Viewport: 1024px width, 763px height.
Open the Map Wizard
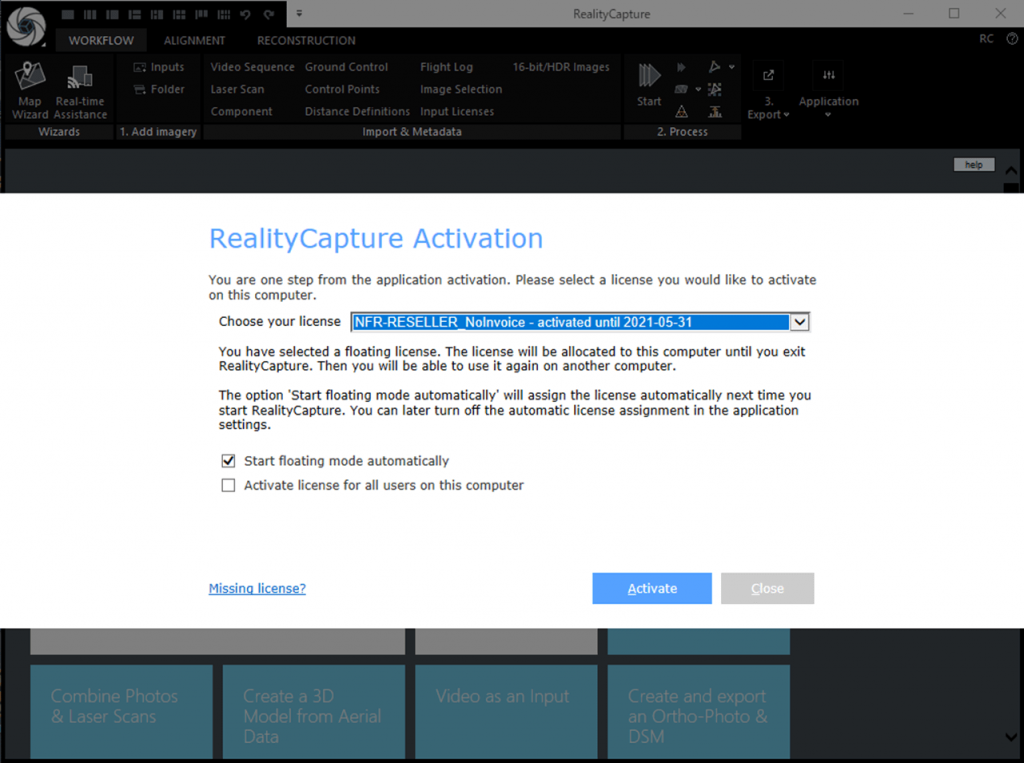click(x=30, y=90)
